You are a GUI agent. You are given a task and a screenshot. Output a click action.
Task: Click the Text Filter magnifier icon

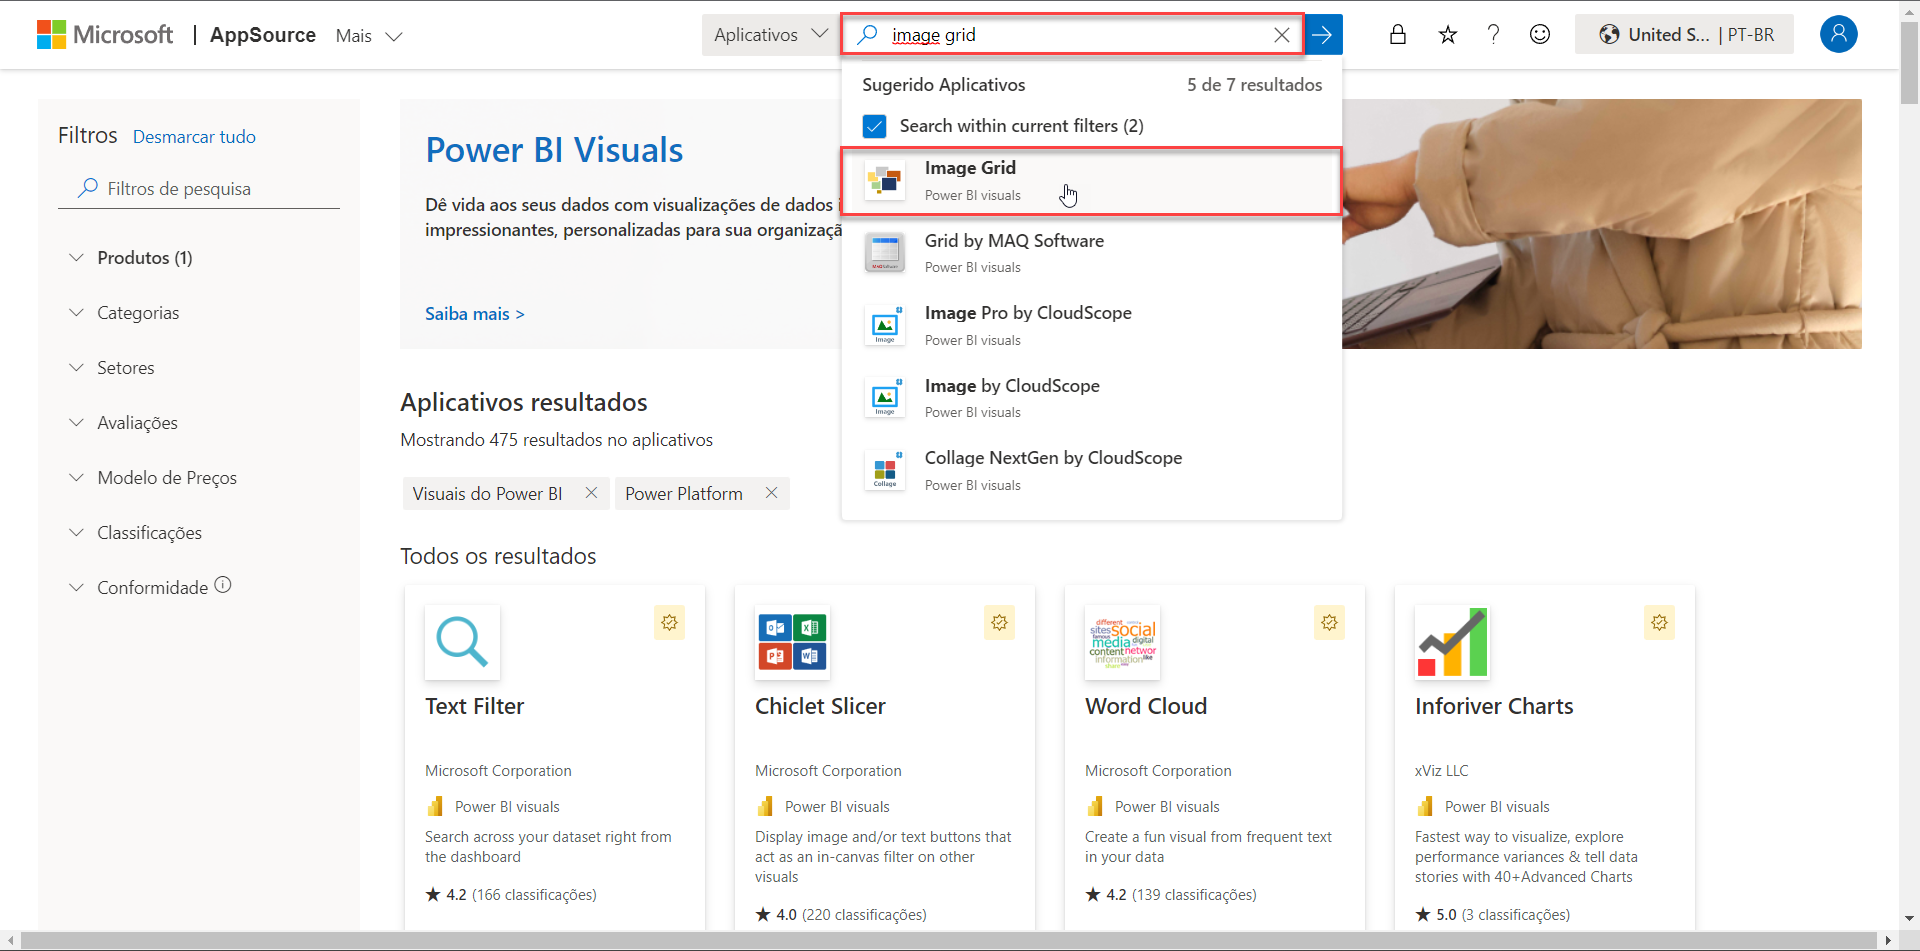(462, 642)
